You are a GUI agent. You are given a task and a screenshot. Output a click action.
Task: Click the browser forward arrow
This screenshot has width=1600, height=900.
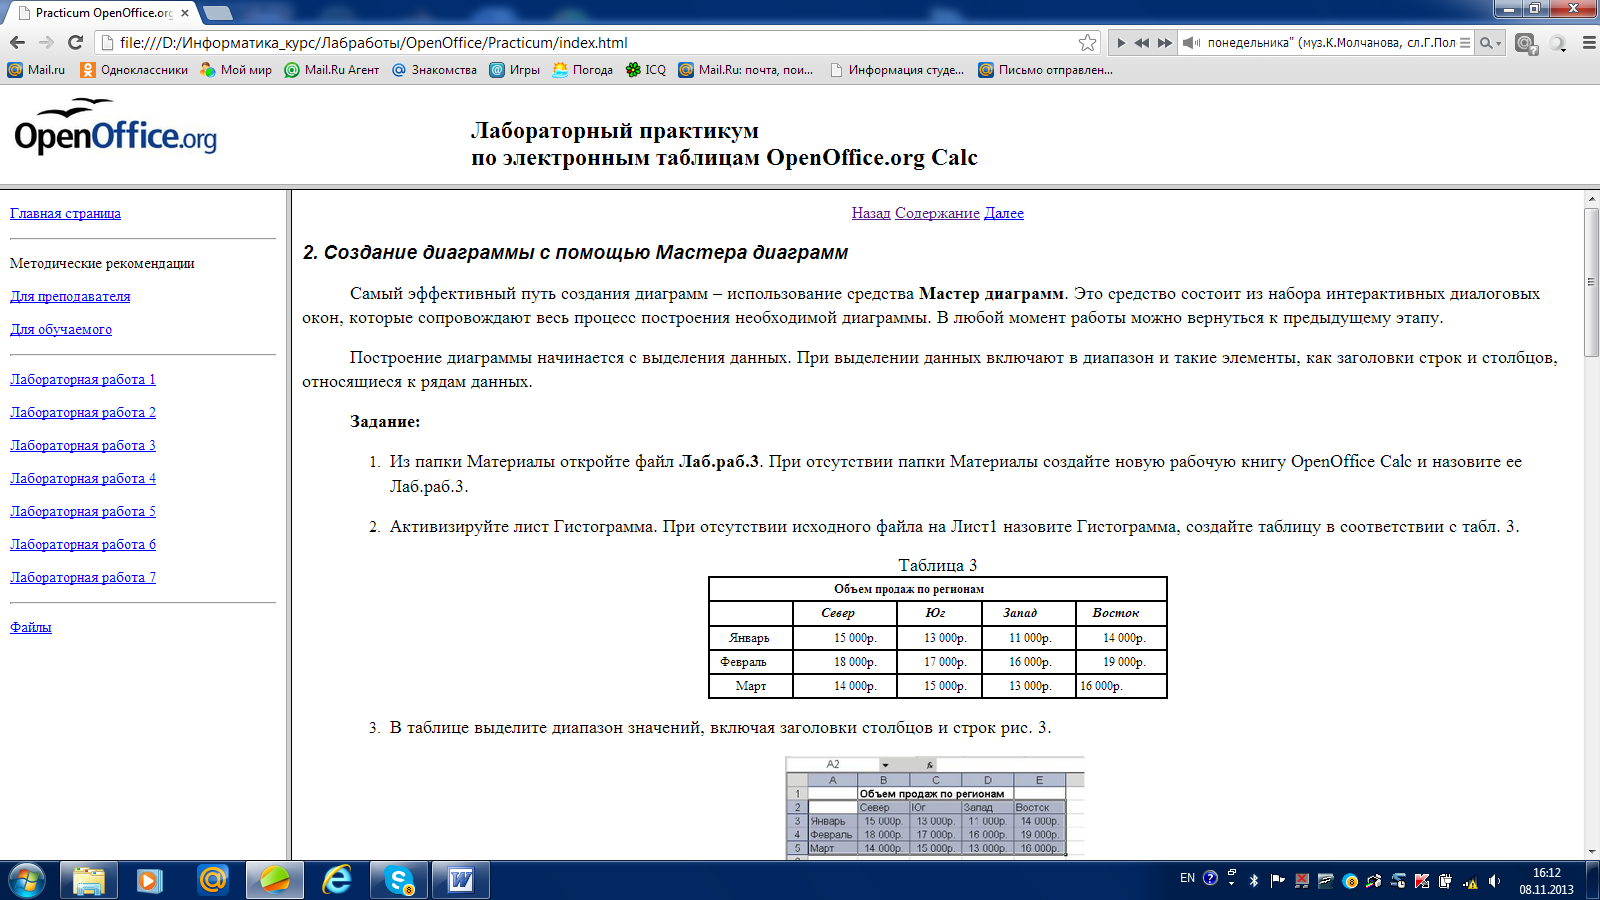[46, 42]
